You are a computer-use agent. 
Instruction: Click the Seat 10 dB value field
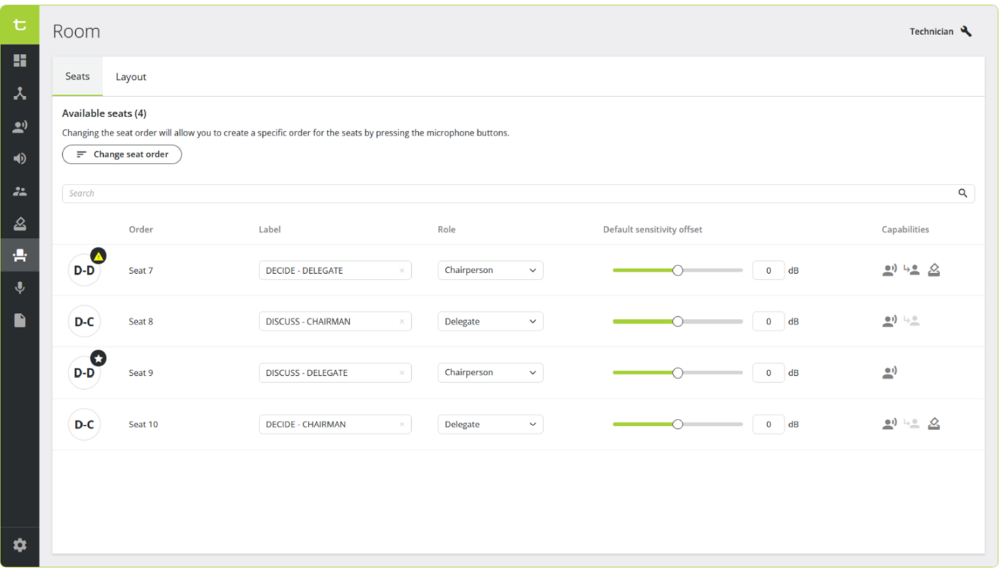(x=768, y=424)
